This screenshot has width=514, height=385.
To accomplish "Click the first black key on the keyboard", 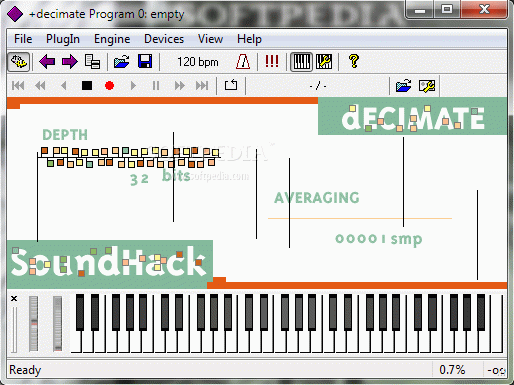I will pyautogui.click(x=80, y=312).
